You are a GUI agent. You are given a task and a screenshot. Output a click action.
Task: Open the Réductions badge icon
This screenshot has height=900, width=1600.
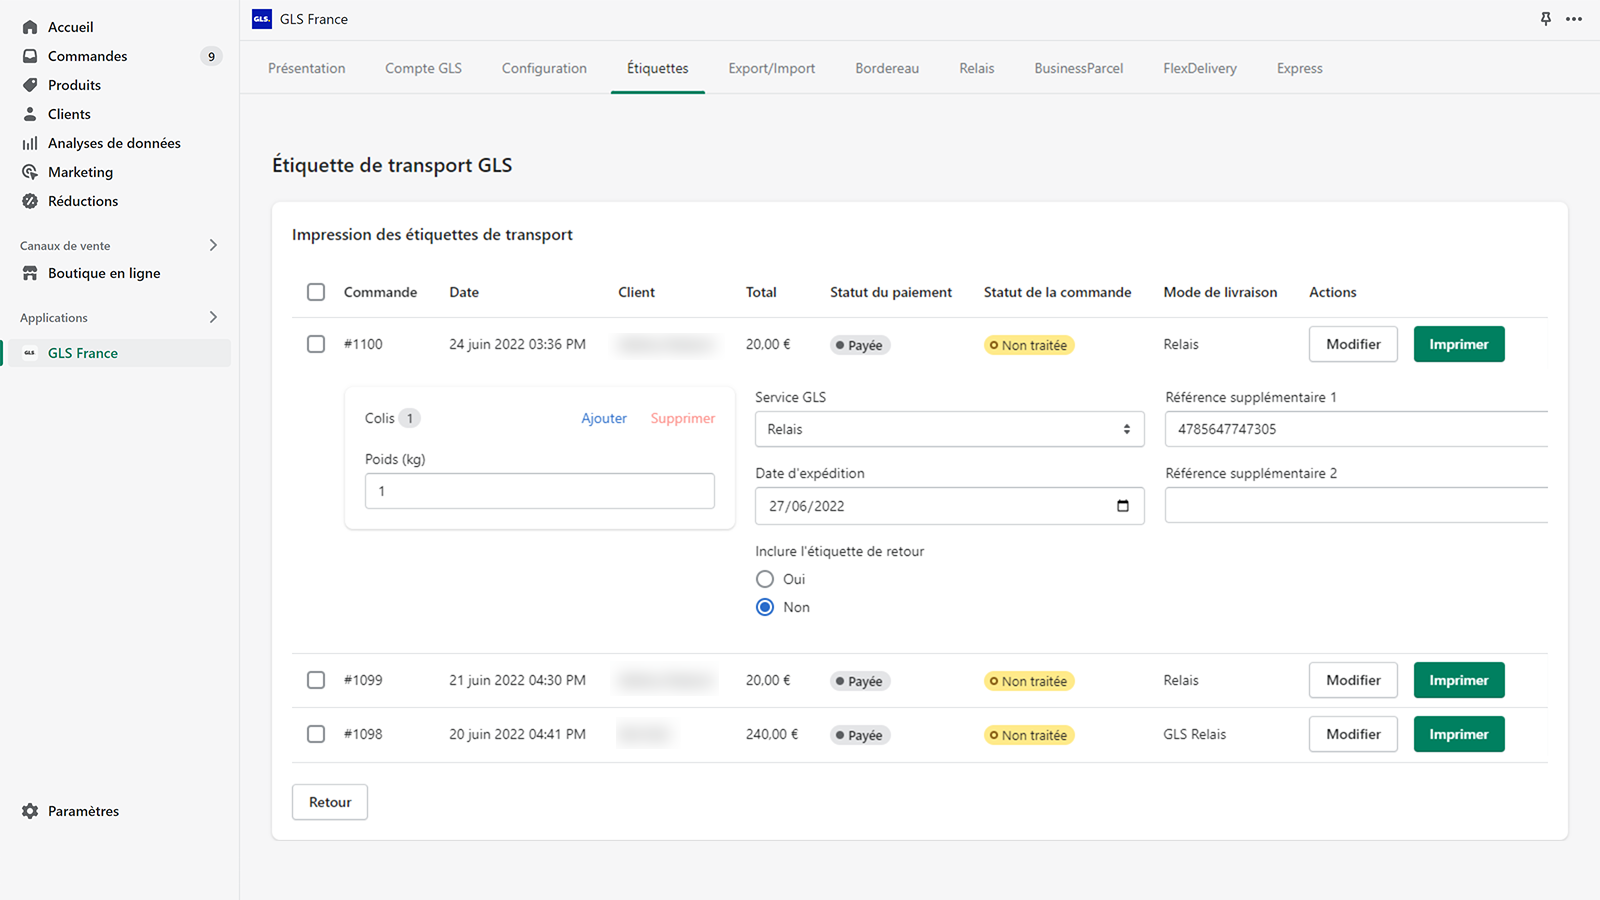click(x=30, y=201)
